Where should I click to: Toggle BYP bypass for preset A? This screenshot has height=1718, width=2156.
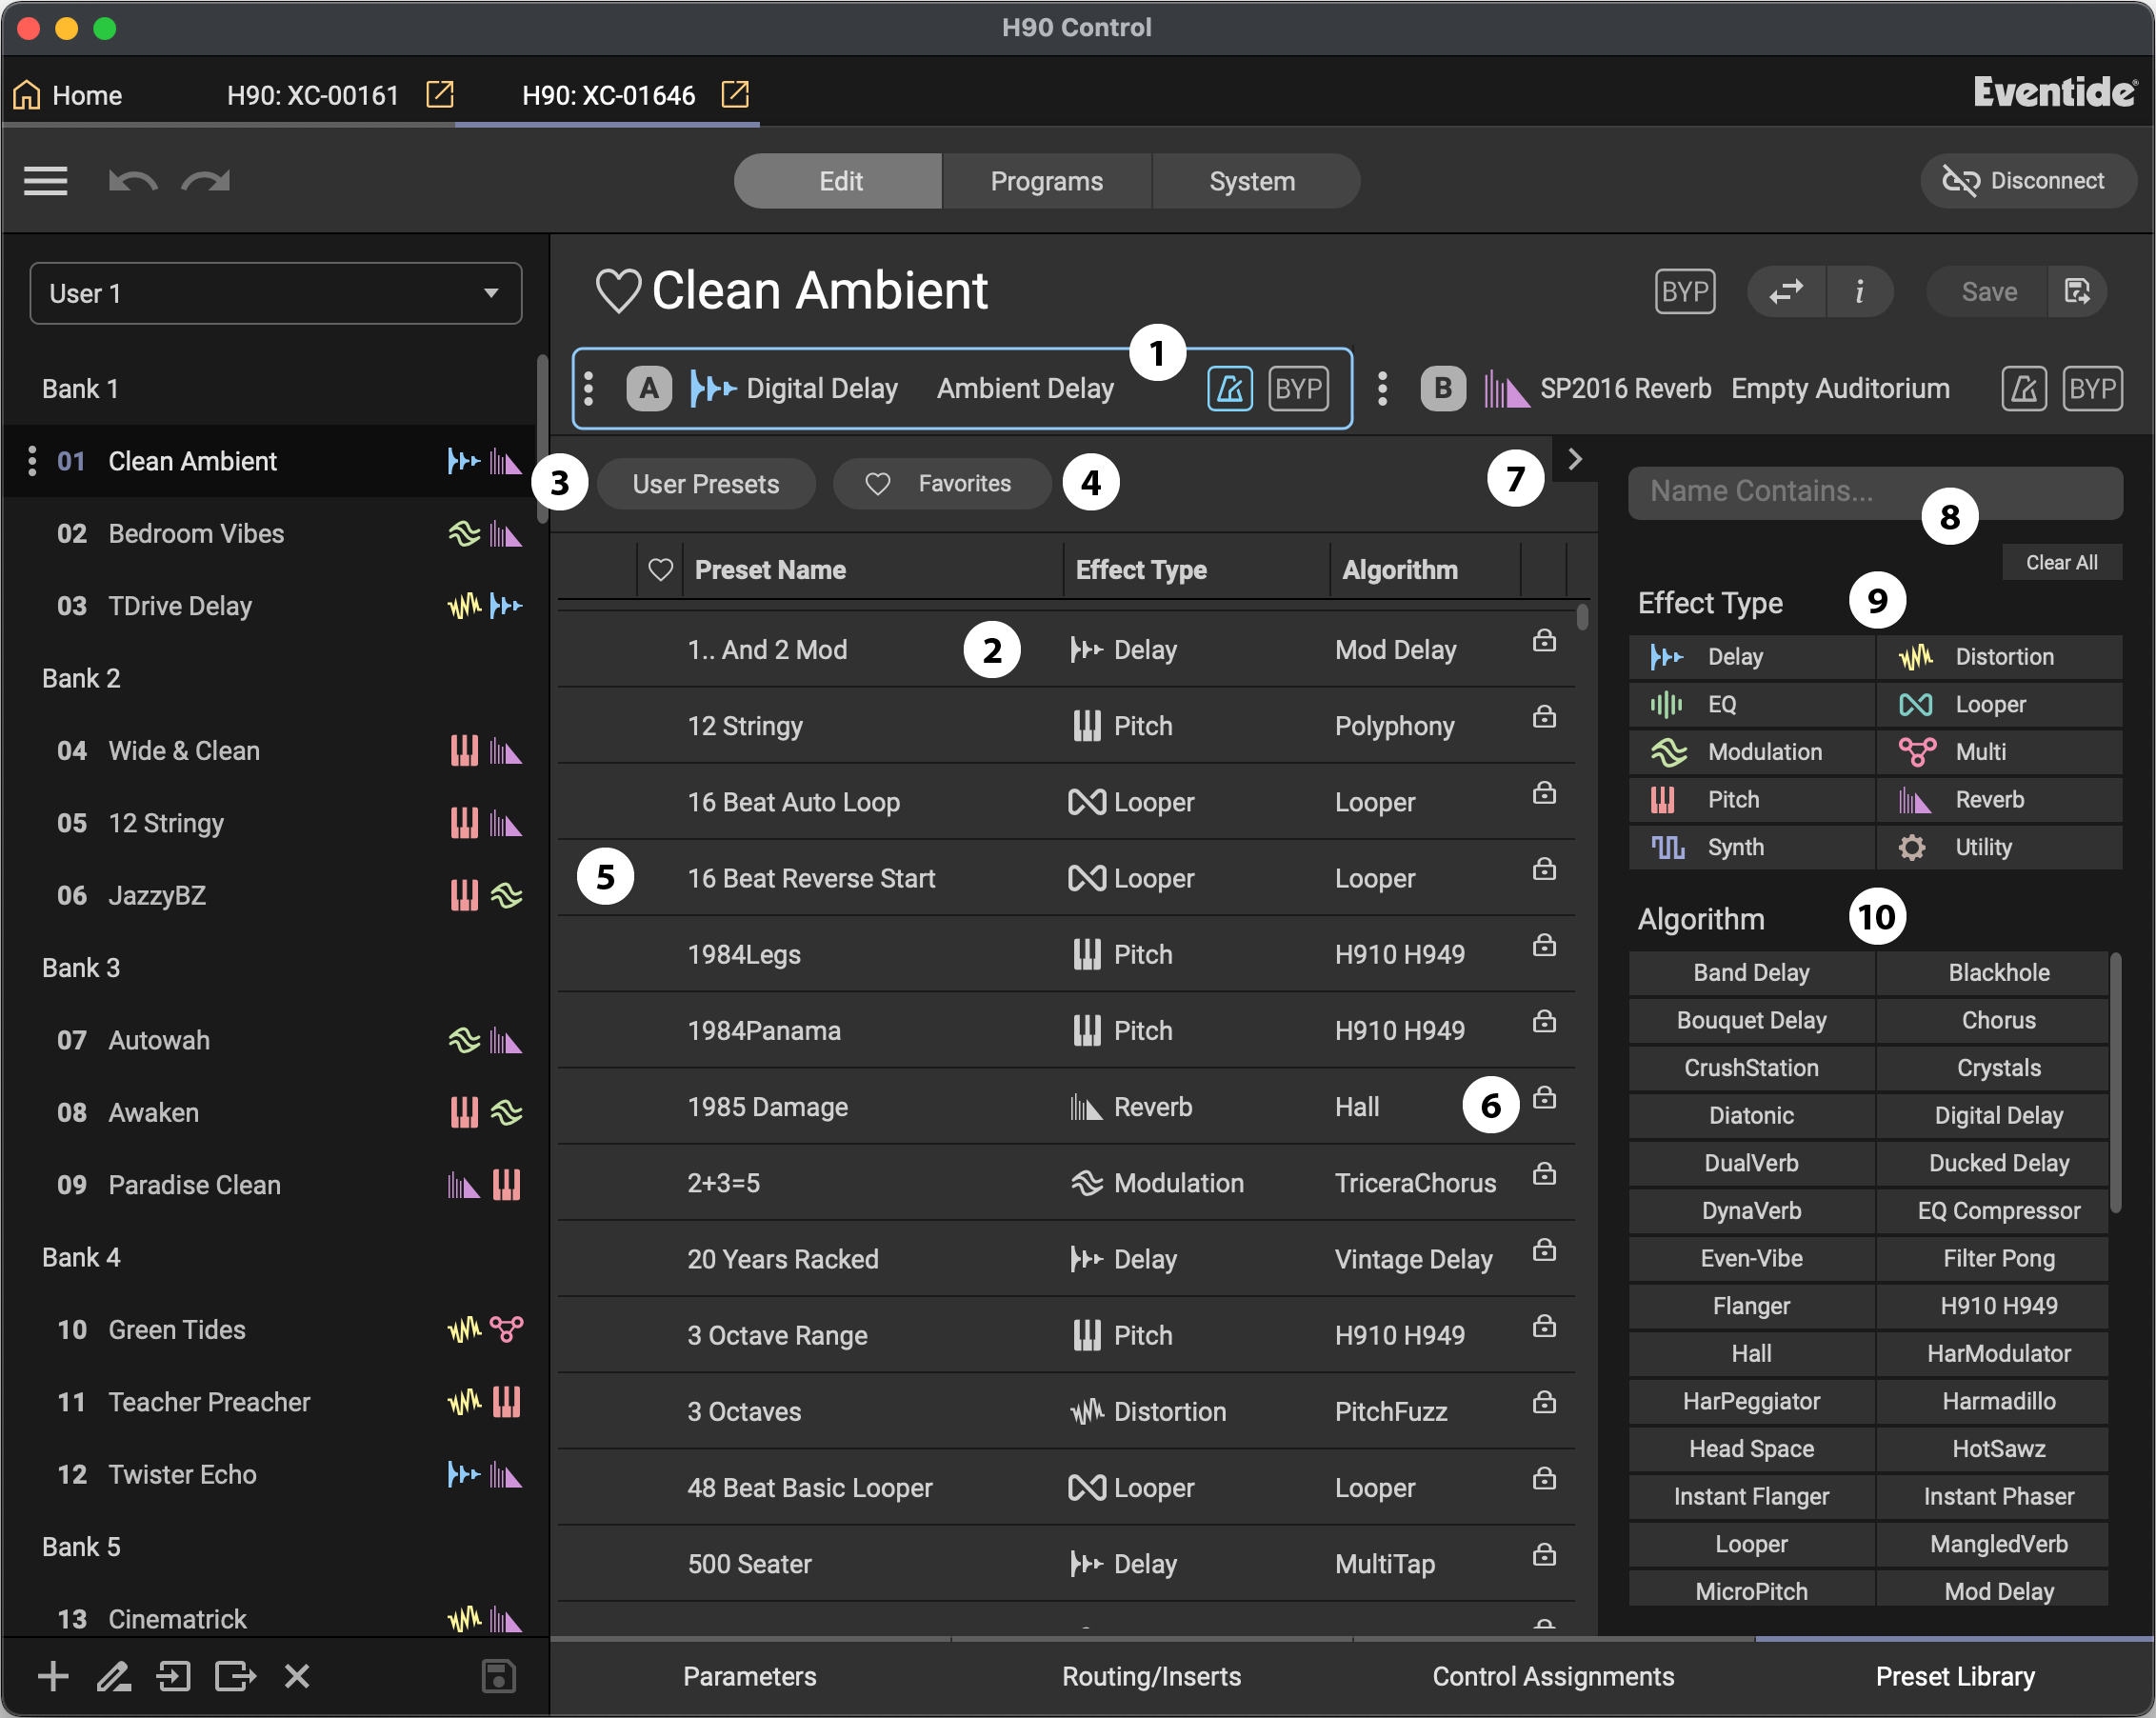pyautogui.click(x=1298, y=388)
